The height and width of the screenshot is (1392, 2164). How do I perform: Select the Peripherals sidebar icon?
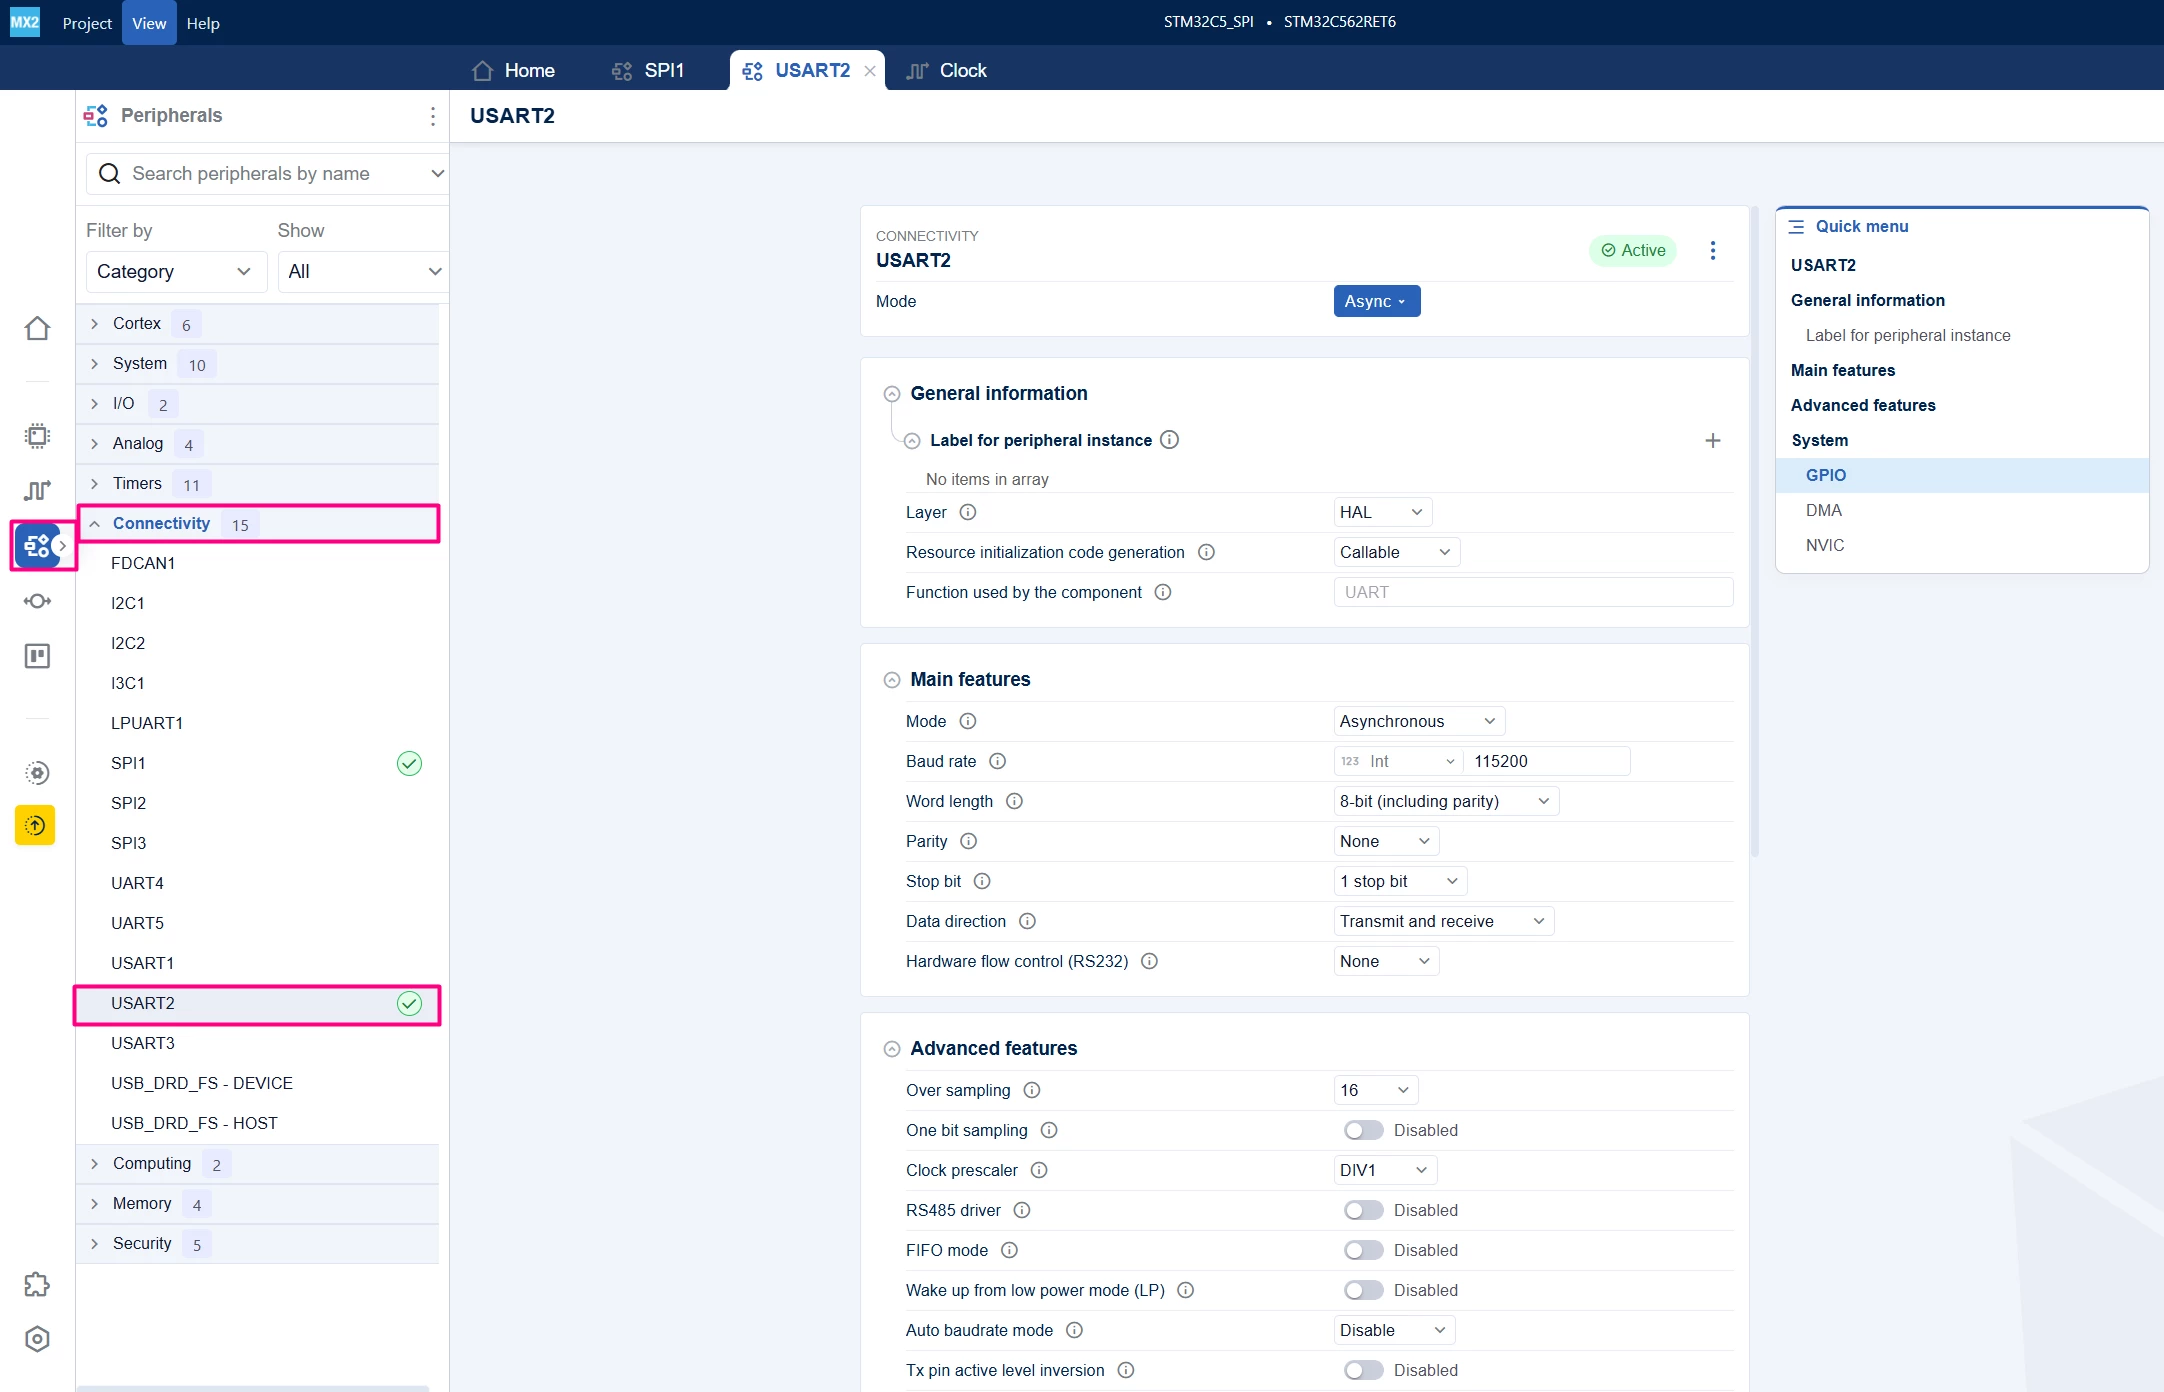[x=37, y=545]
